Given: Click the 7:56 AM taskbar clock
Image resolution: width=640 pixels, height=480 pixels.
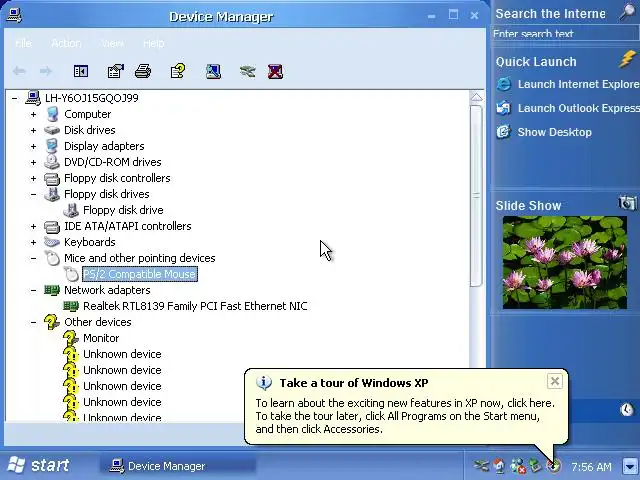Looking at the screenshot, I should point(591,467).
